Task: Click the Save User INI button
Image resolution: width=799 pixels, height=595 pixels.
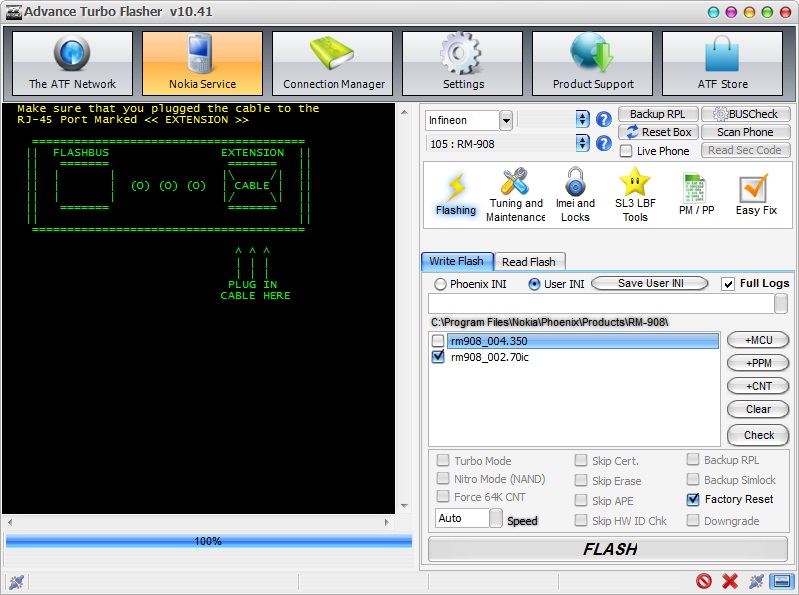Action: (x=650, y=283)
